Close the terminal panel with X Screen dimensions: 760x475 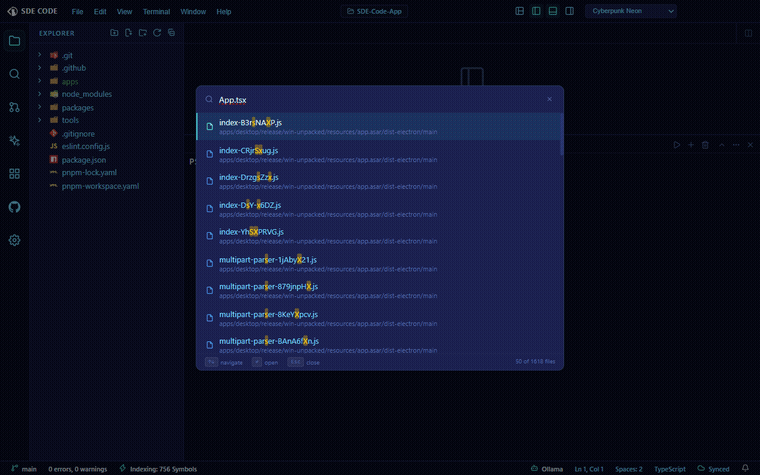coord(750,145)
